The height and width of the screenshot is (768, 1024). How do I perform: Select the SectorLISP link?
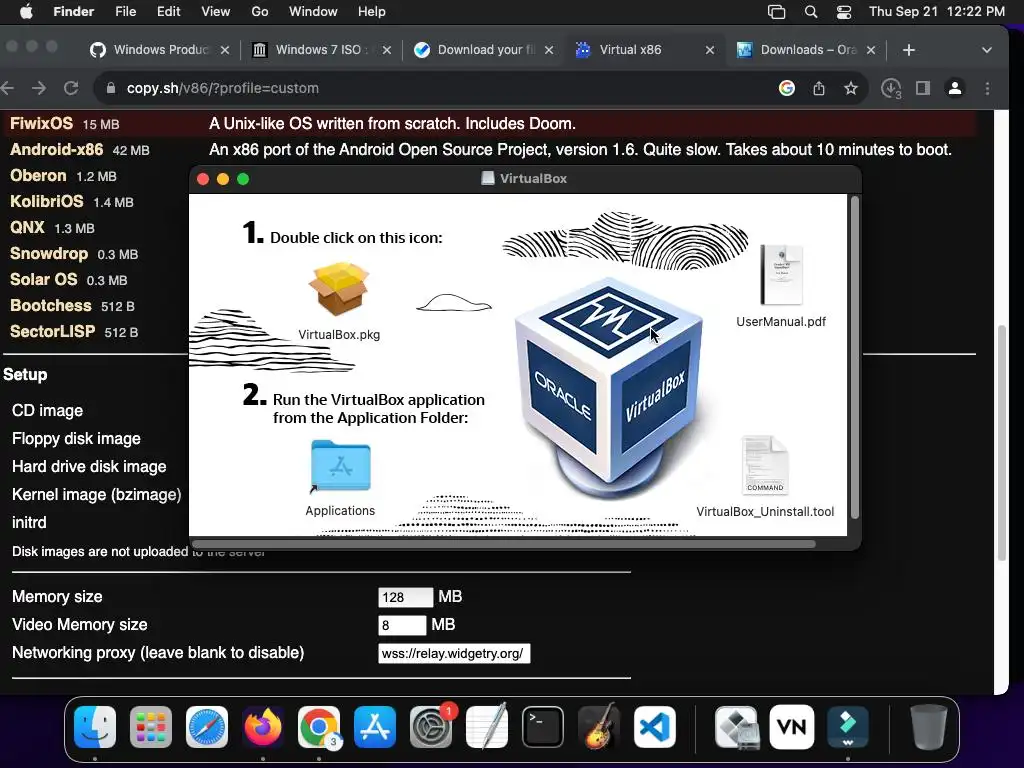(52, 331)
